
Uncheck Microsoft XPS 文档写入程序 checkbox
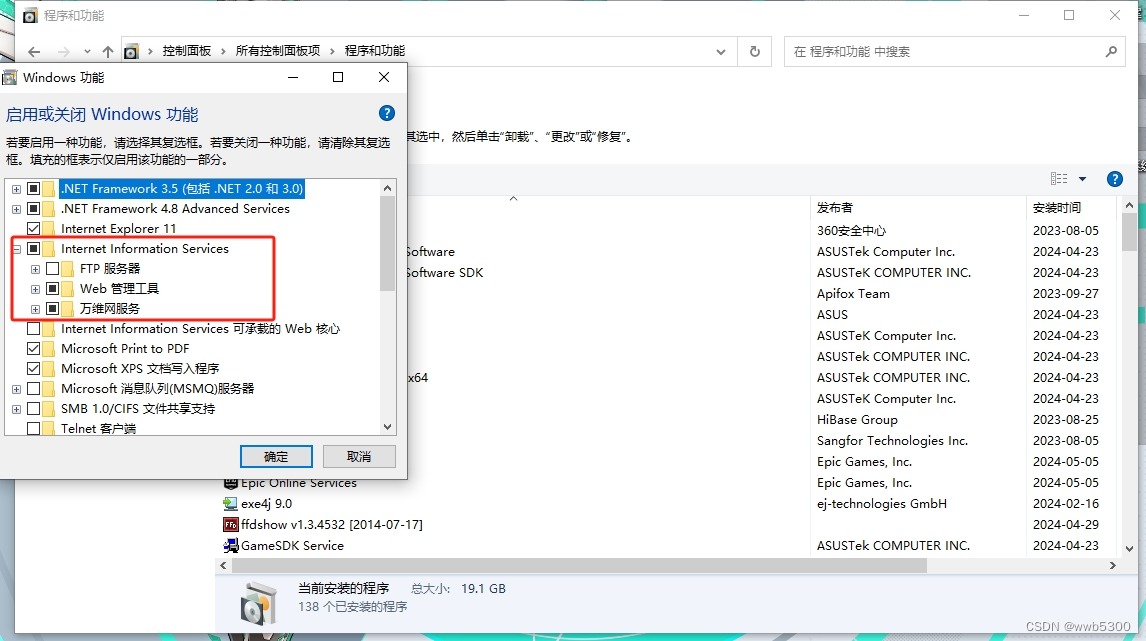[34, 368]
